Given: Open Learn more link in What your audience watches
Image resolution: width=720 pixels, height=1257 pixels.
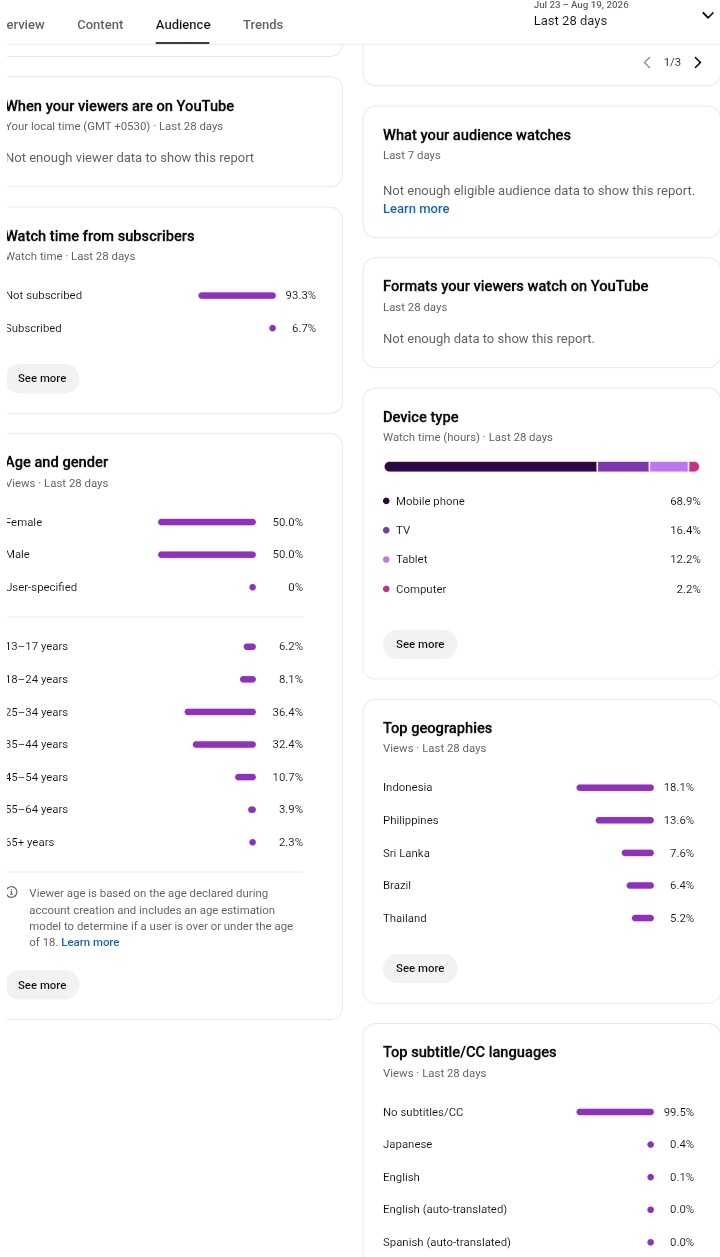Looking at the screenshot, I should click(x=416, y=209).
